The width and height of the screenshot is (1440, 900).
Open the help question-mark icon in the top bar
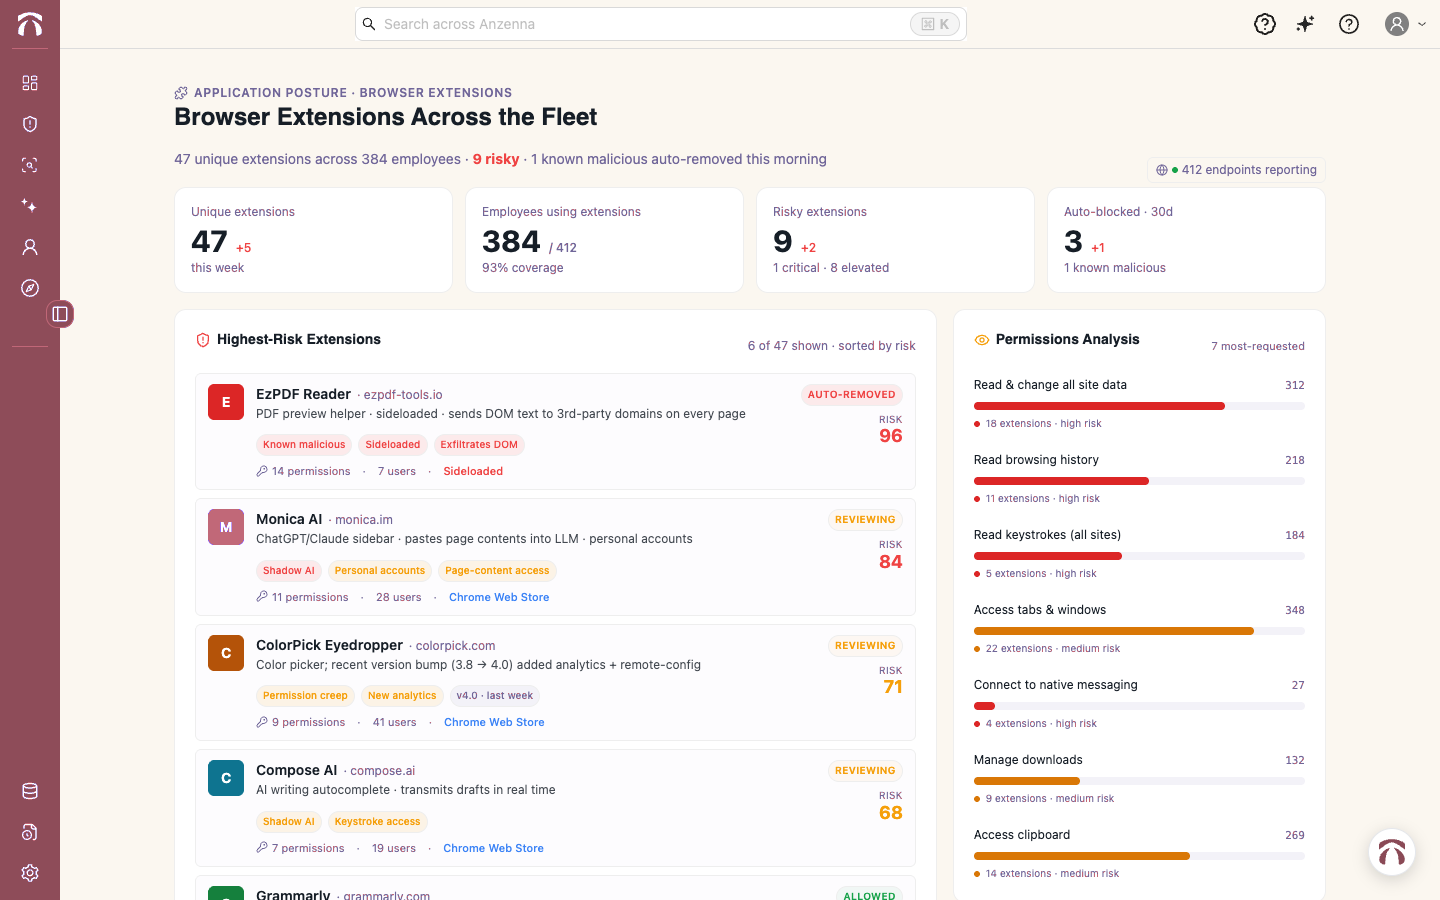(x=1349, y=24)
